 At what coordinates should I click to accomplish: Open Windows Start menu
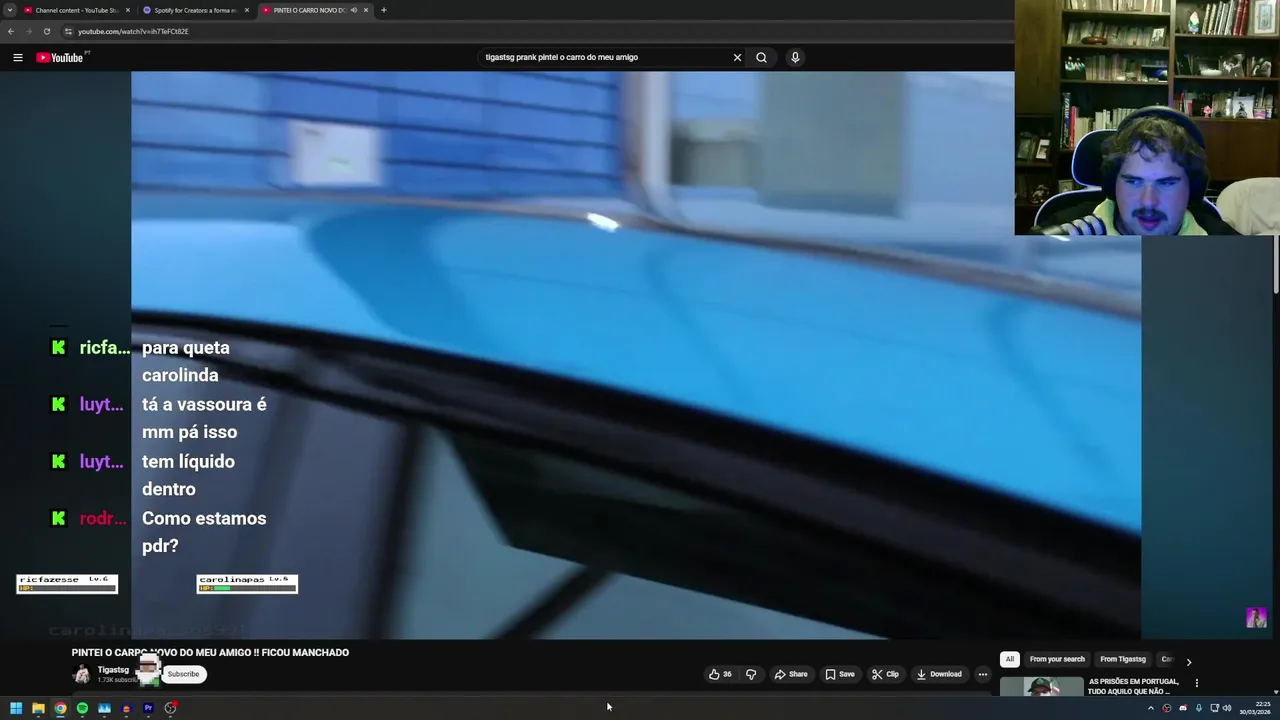click(16, 708)
